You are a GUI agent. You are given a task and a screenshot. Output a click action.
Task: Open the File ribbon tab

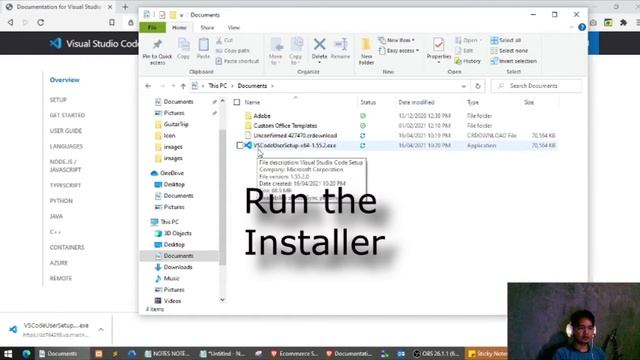[x=152, y=27]
